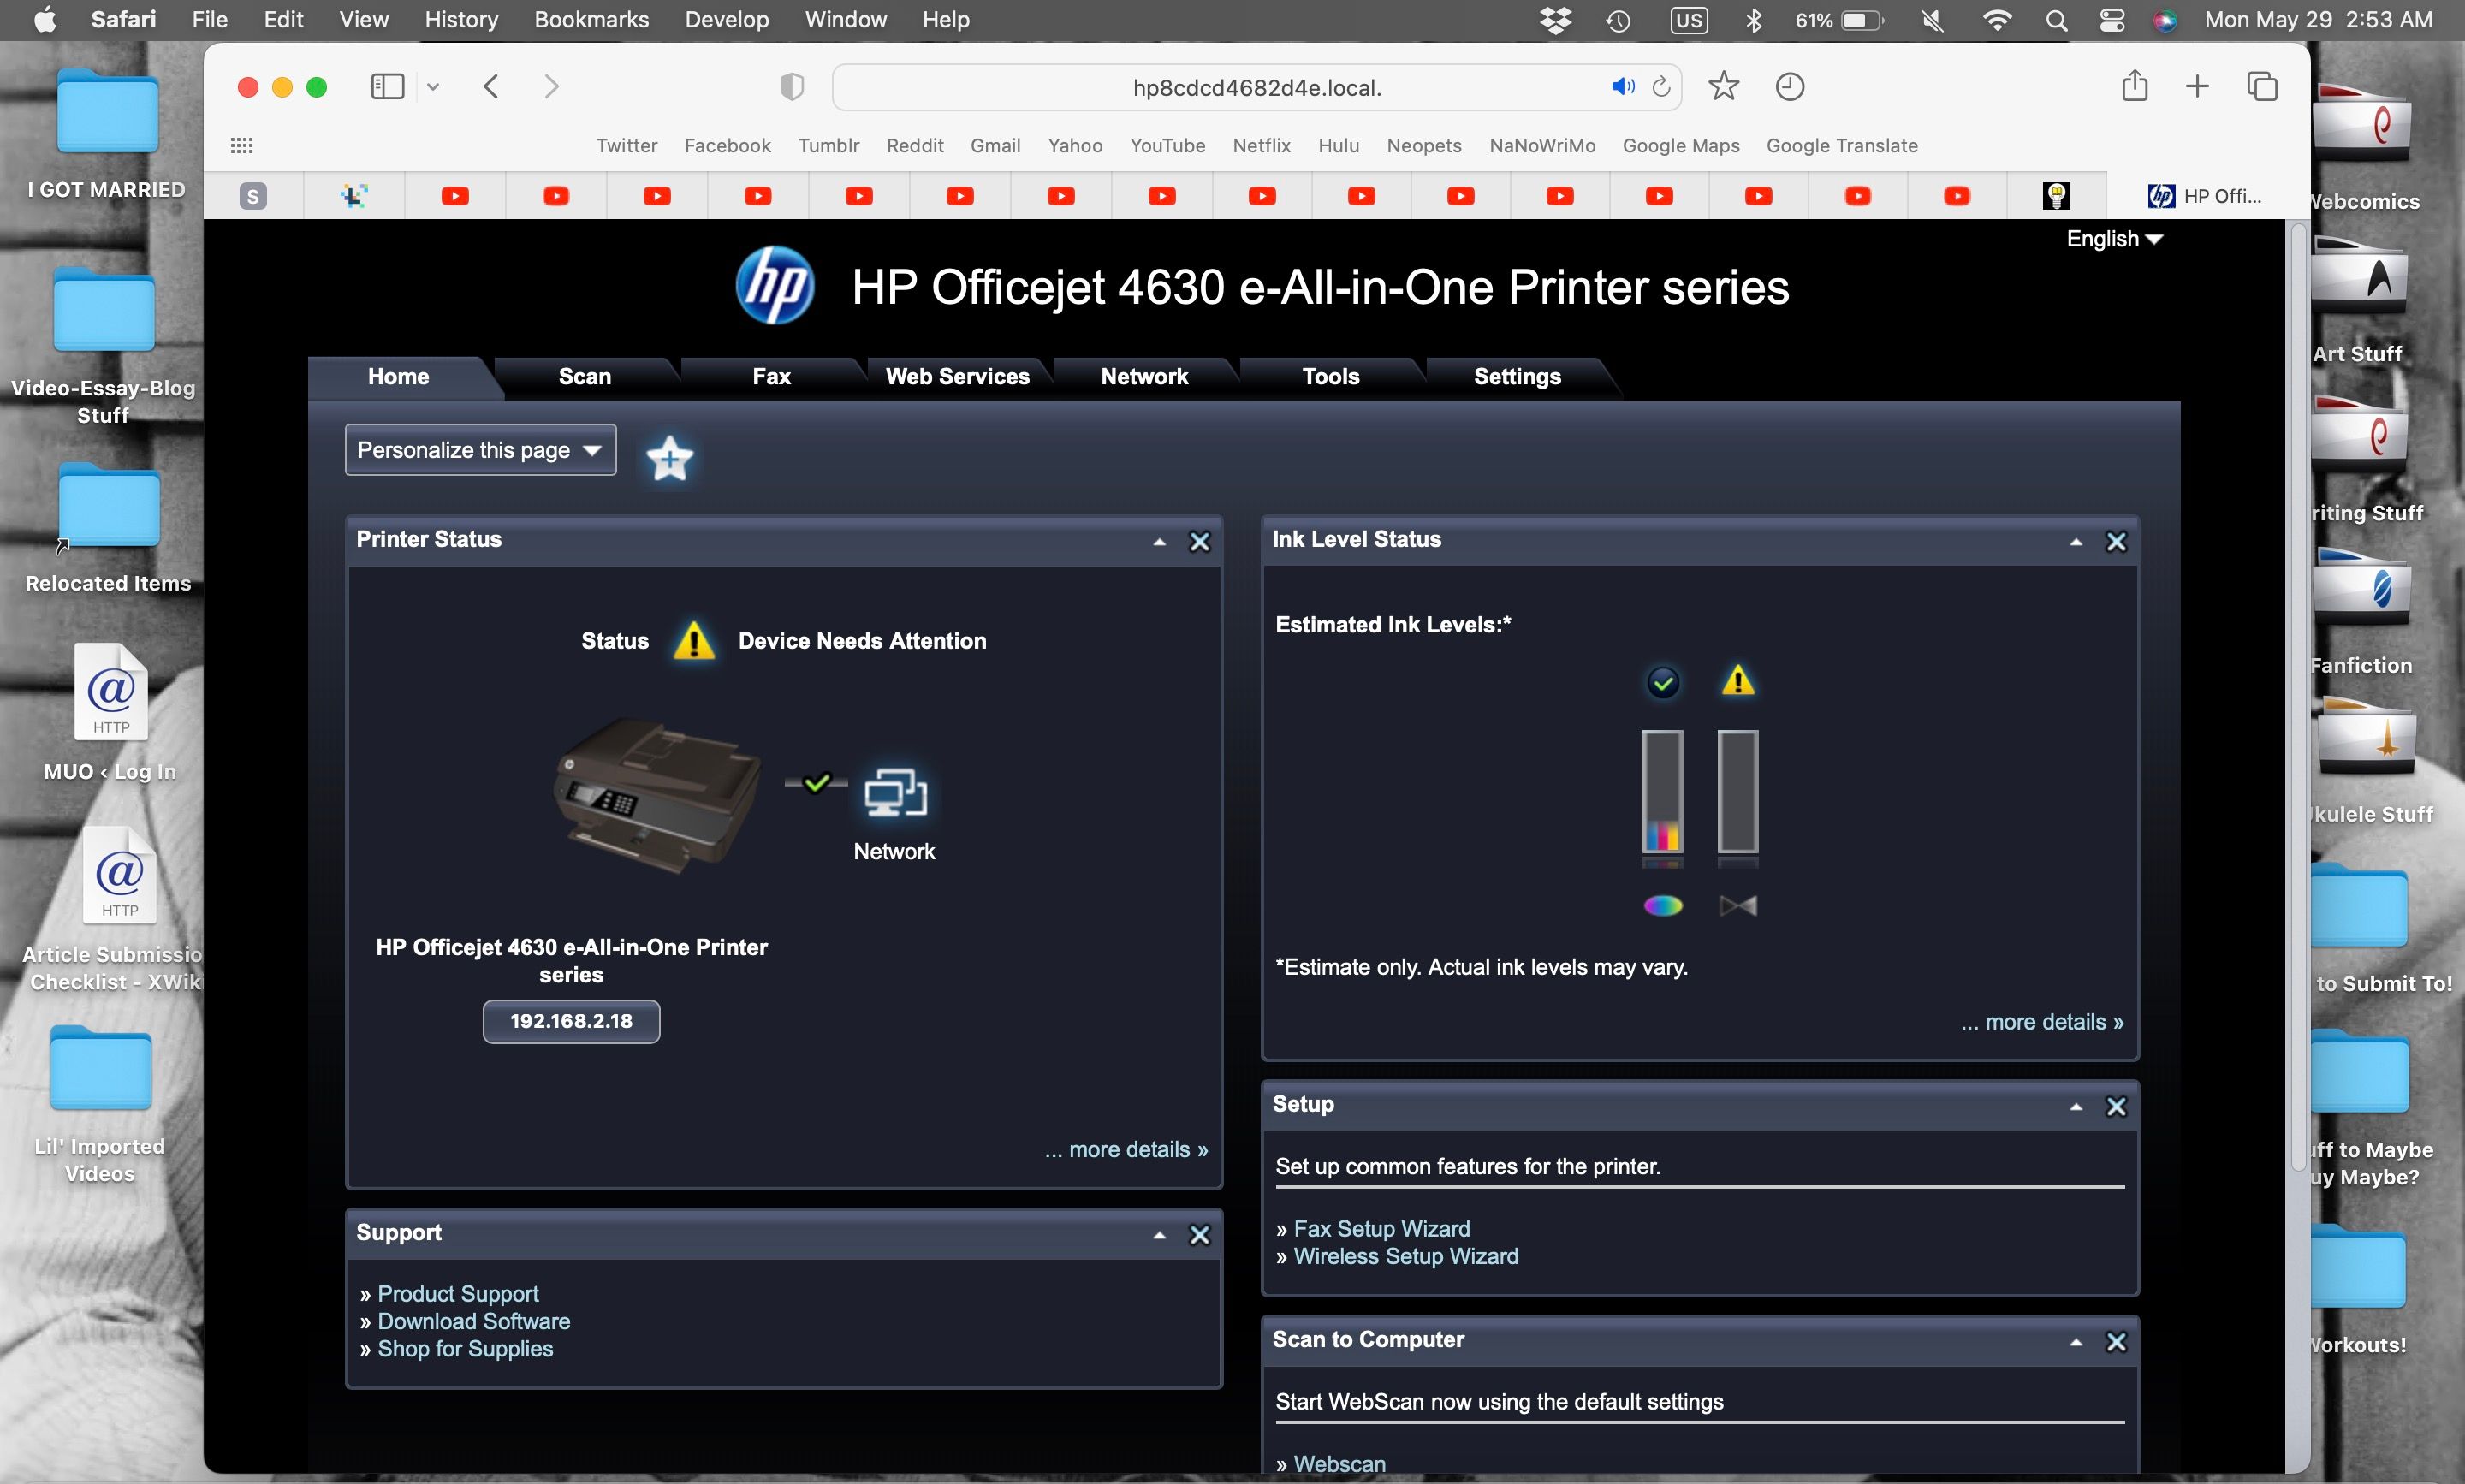Image resolution: width=2465 pixels, height=1484 pixels.
Task: Click the tri-color ink cartridge oval icon
Action: (x=1663, y=906)
